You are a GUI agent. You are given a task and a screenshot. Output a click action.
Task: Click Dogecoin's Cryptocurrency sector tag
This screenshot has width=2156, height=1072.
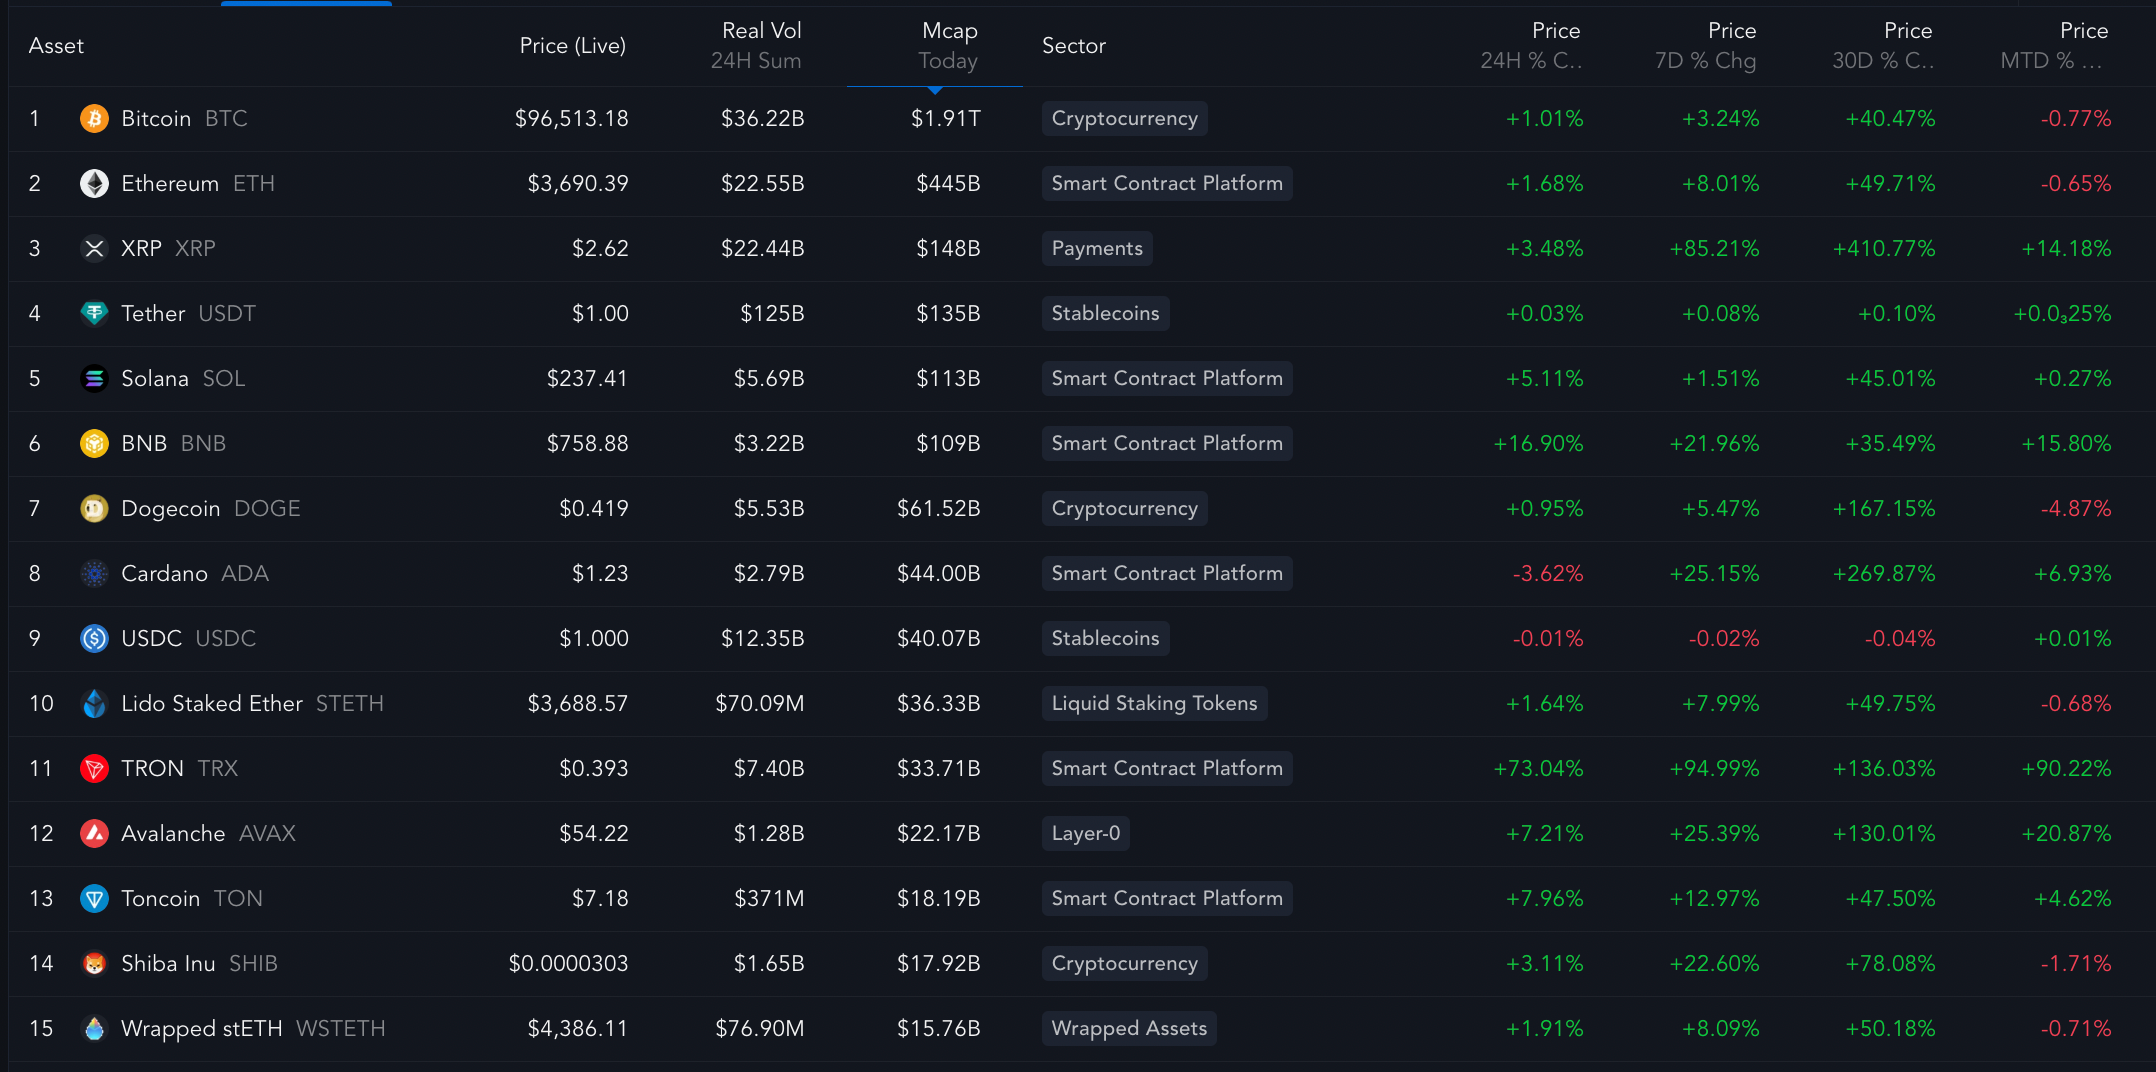tap(1125, 509)
